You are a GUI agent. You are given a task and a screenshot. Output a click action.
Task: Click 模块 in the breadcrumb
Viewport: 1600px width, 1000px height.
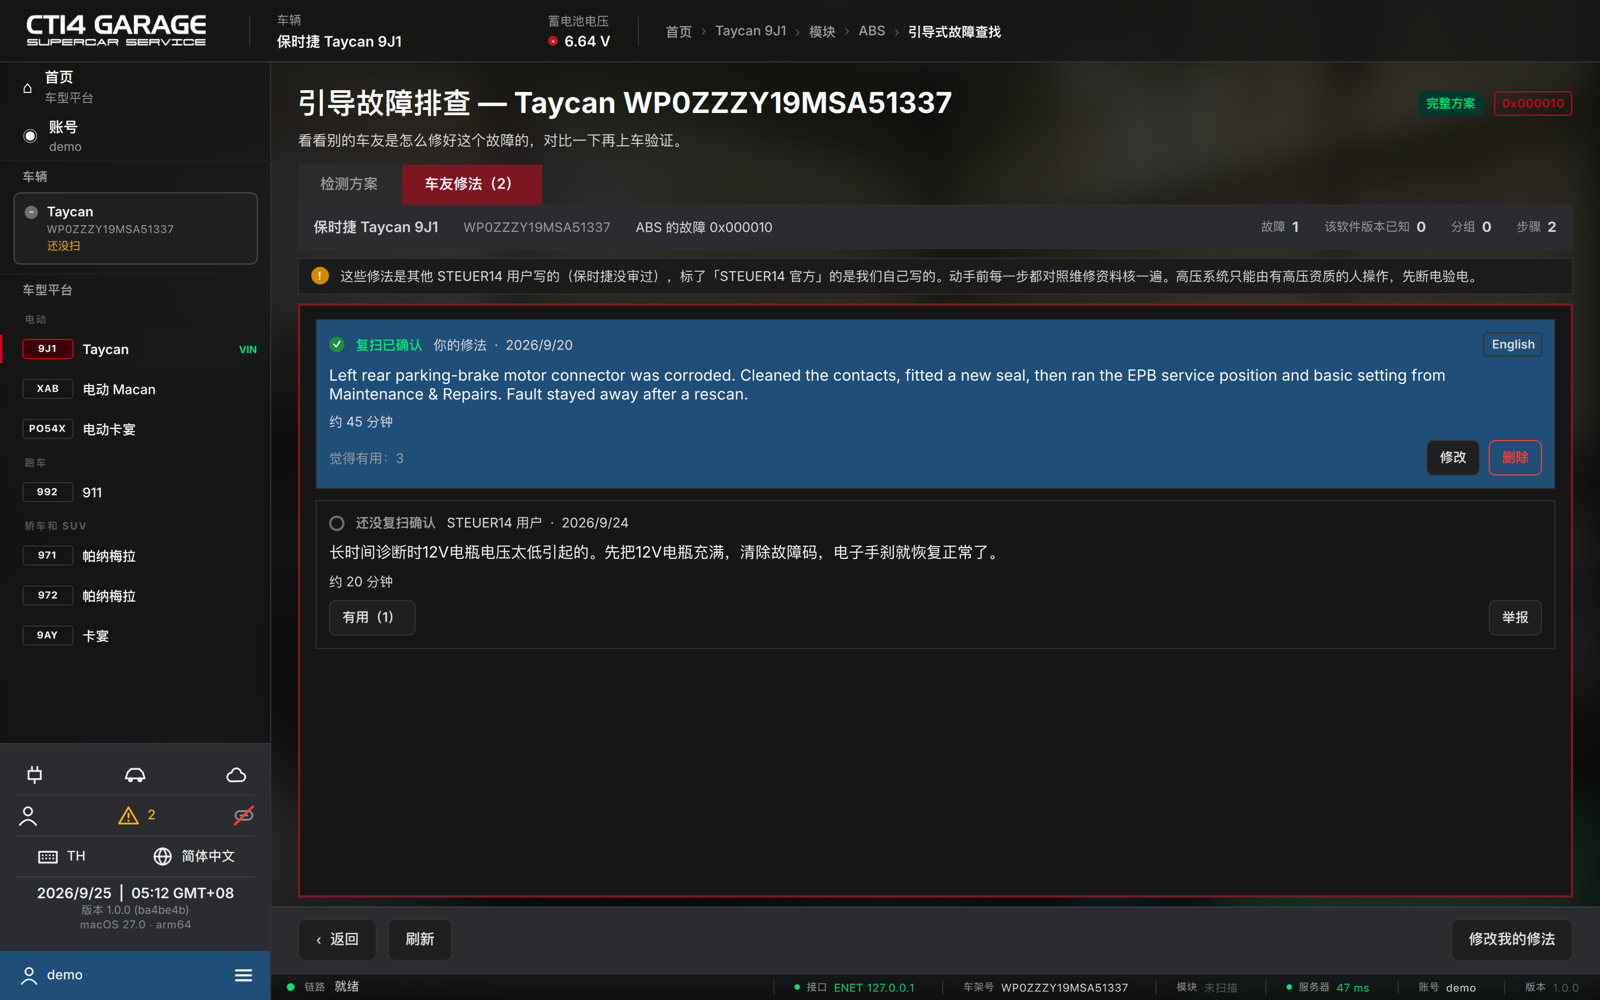tap(822, 32)
